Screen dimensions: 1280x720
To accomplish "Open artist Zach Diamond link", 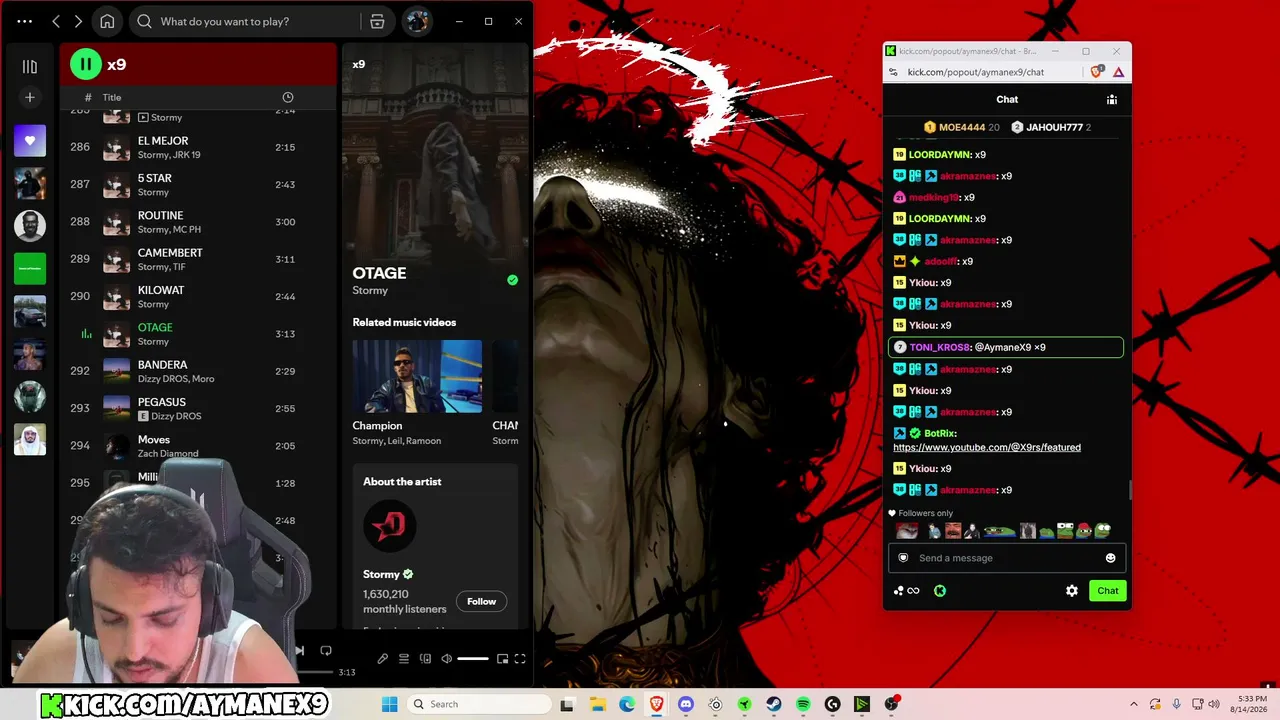I will click(168, 454).
